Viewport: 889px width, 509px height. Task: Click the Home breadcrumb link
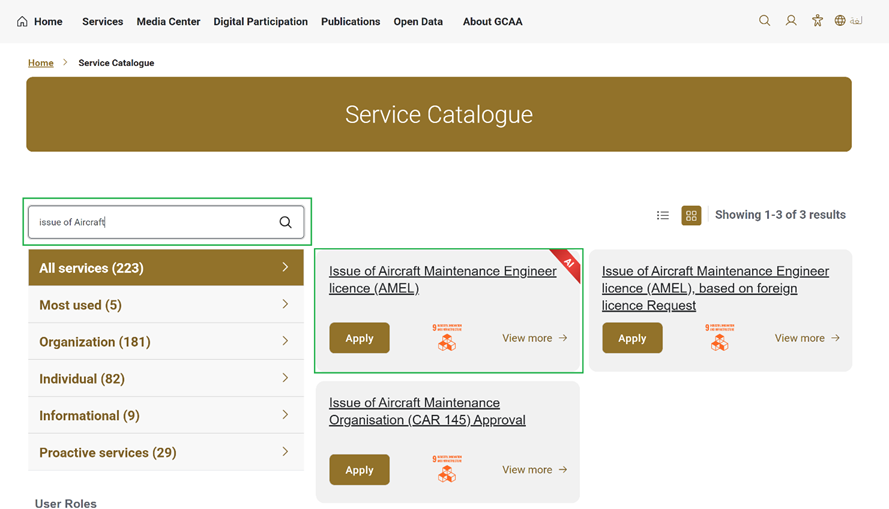coord(41,63)
